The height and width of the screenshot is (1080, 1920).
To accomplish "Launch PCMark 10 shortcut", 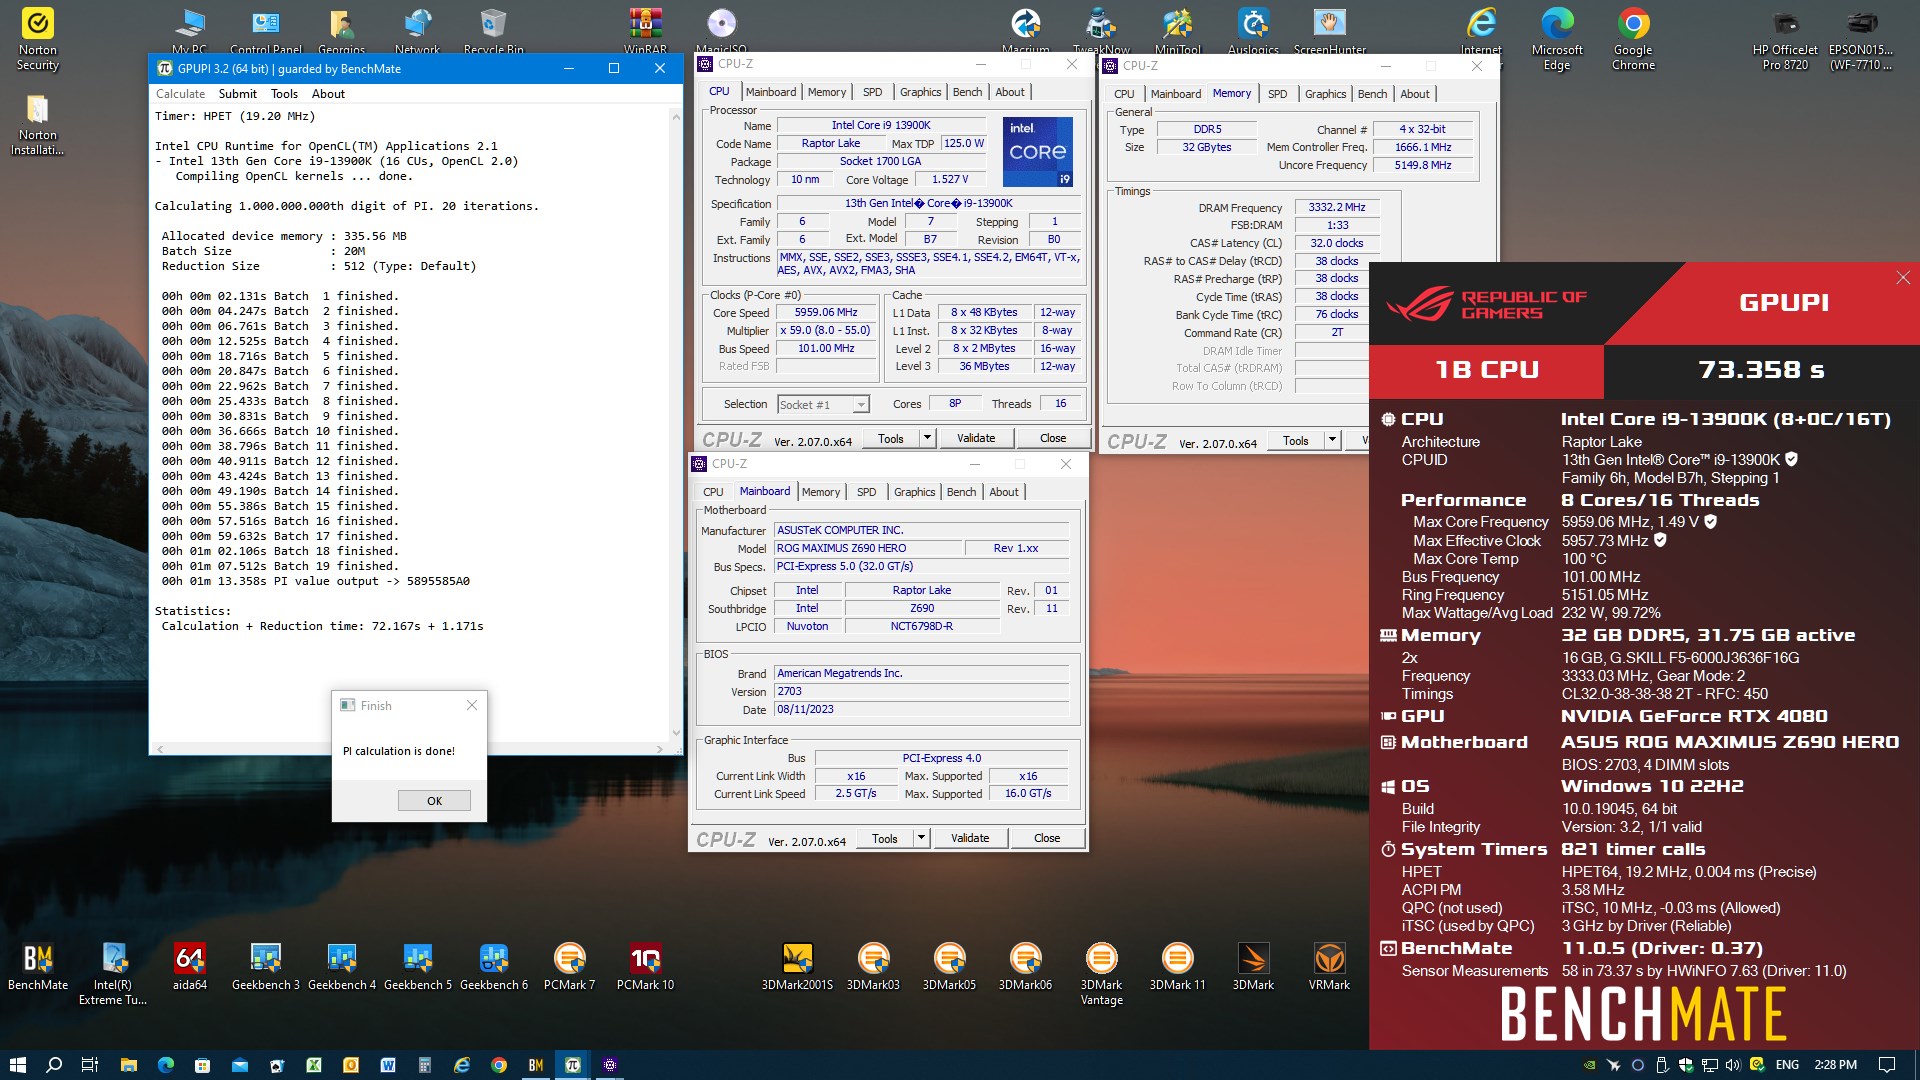I will click(x=645, y=966).
